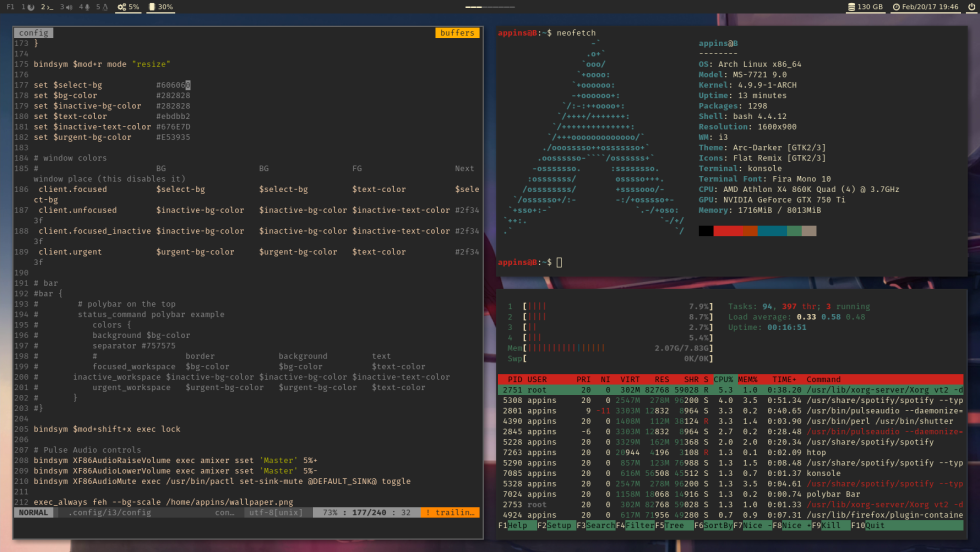This screenshot has width=980, height=552.
Task: Click F3 Search in htop footer
Action: (596, 526)
